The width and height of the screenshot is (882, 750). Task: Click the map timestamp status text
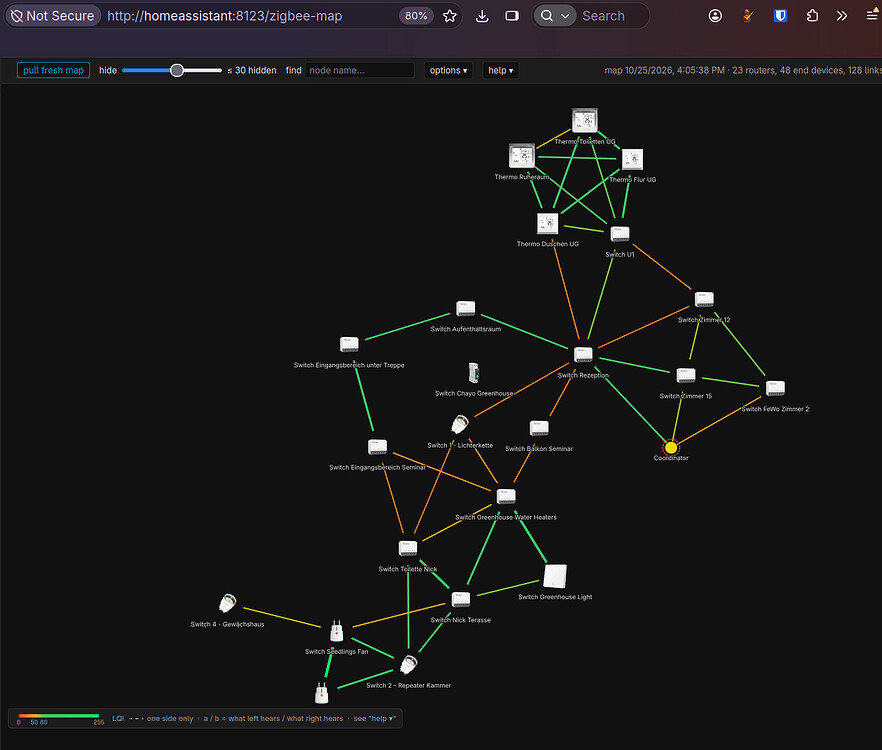pos(742,70)
